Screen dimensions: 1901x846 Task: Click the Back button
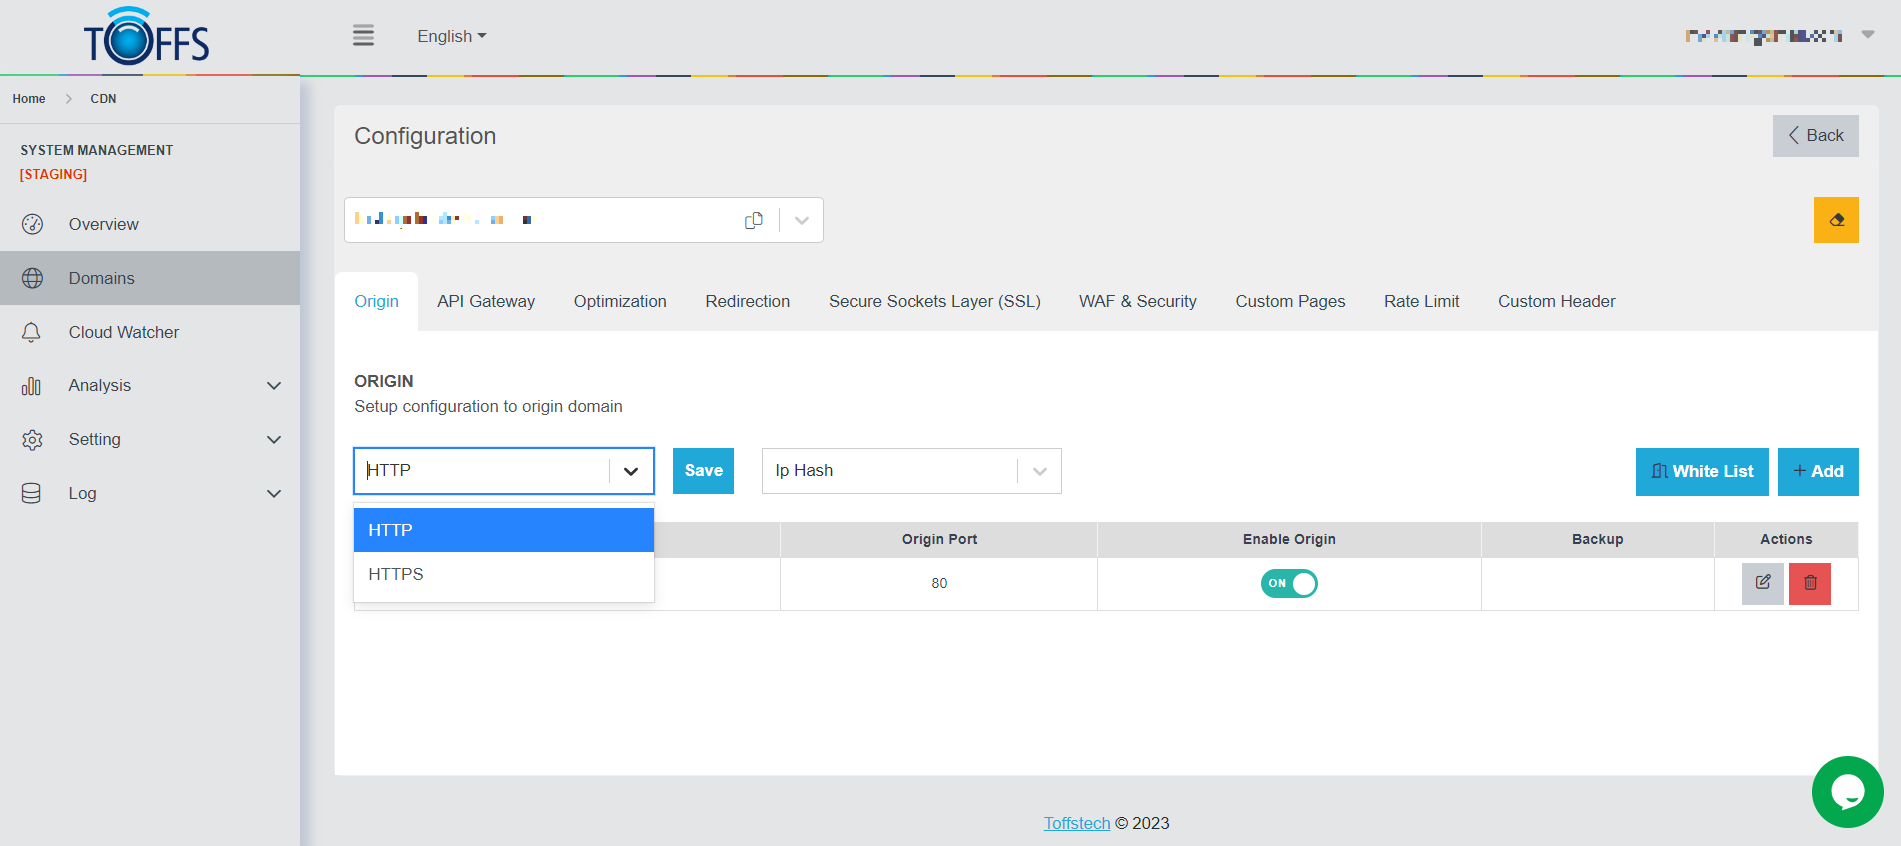pyautogui.click(x=1815, y=136)
